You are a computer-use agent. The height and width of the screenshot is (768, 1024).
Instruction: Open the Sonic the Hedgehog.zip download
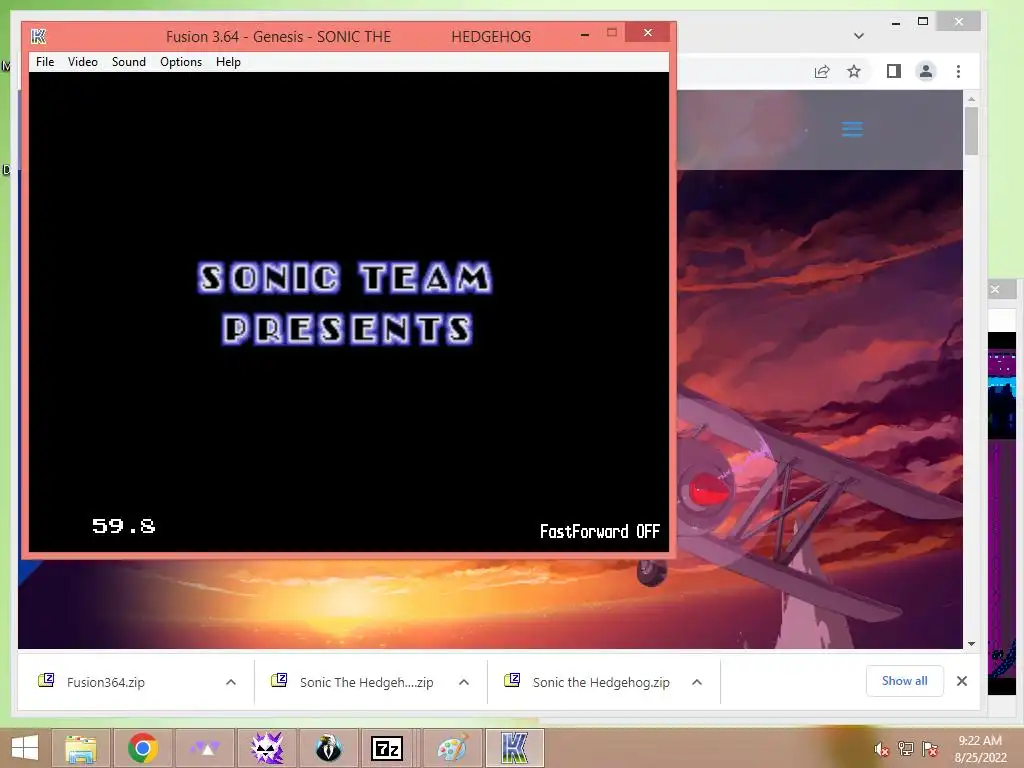point(601,682)
